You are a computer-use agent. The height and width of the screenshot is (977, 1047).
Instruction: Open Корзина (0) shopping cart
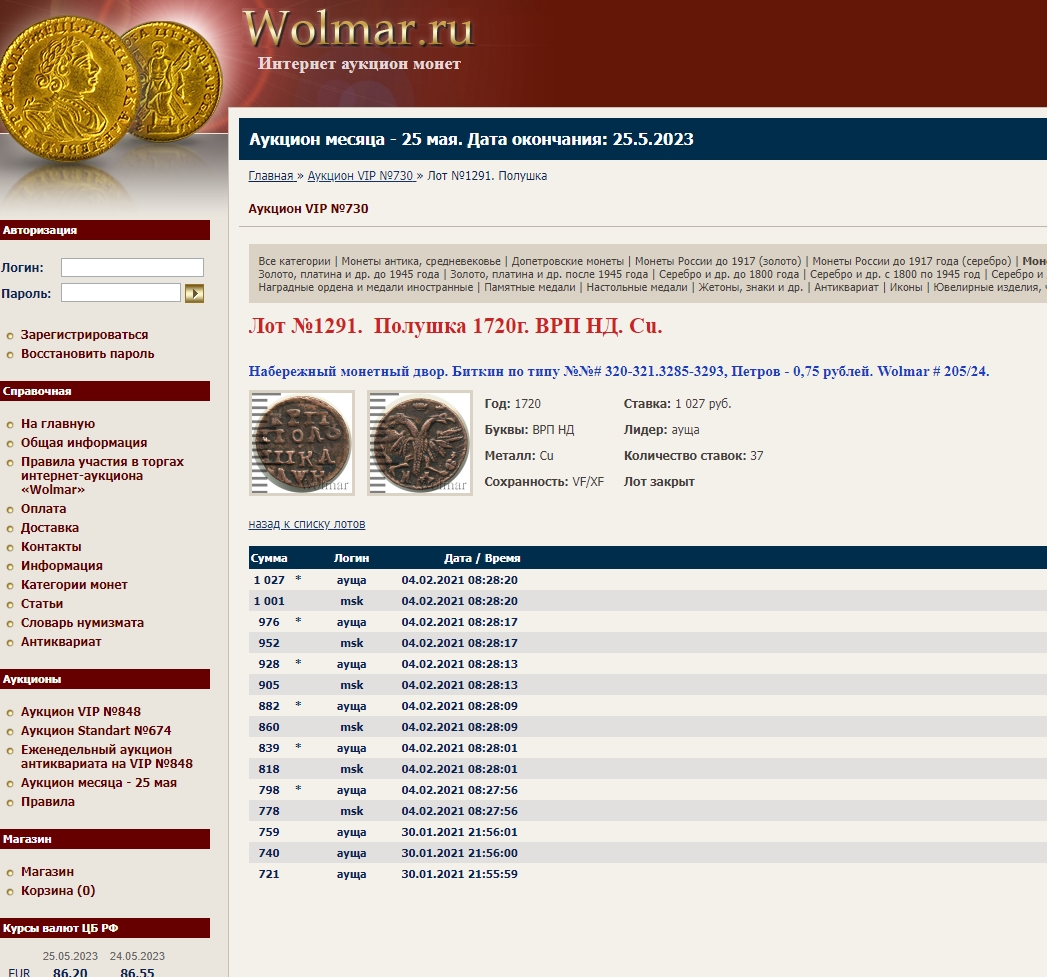[x=58, y=891]
